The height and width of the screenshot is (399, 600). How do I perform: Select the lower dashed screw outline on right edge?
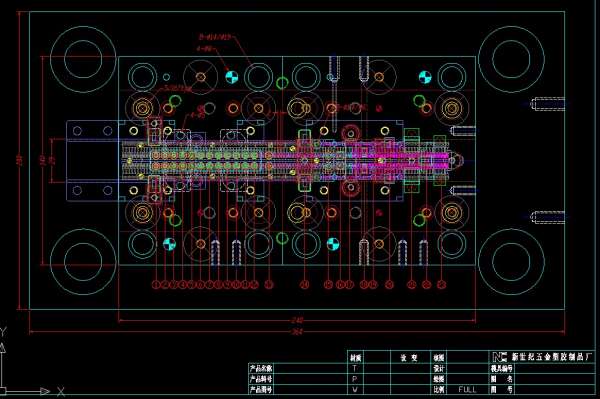tap(547, 217)
